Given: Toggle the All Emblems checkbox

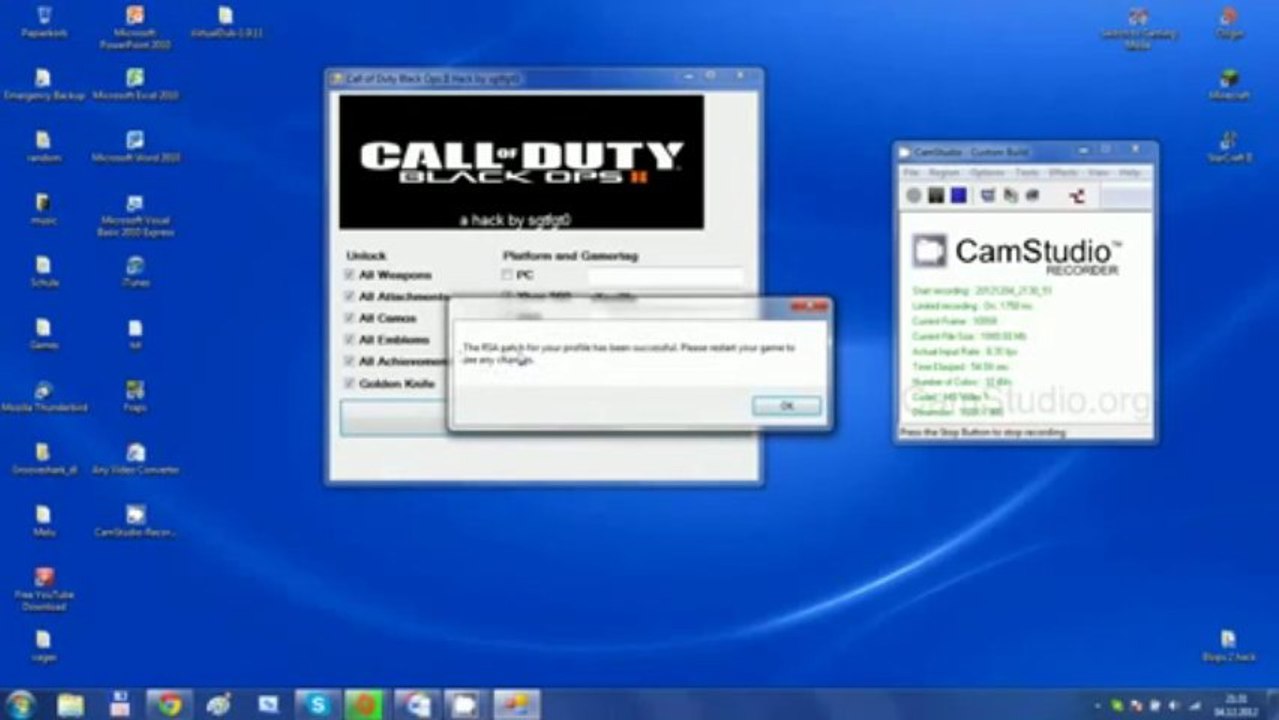Looking at the screenshot, I should 350,340.
